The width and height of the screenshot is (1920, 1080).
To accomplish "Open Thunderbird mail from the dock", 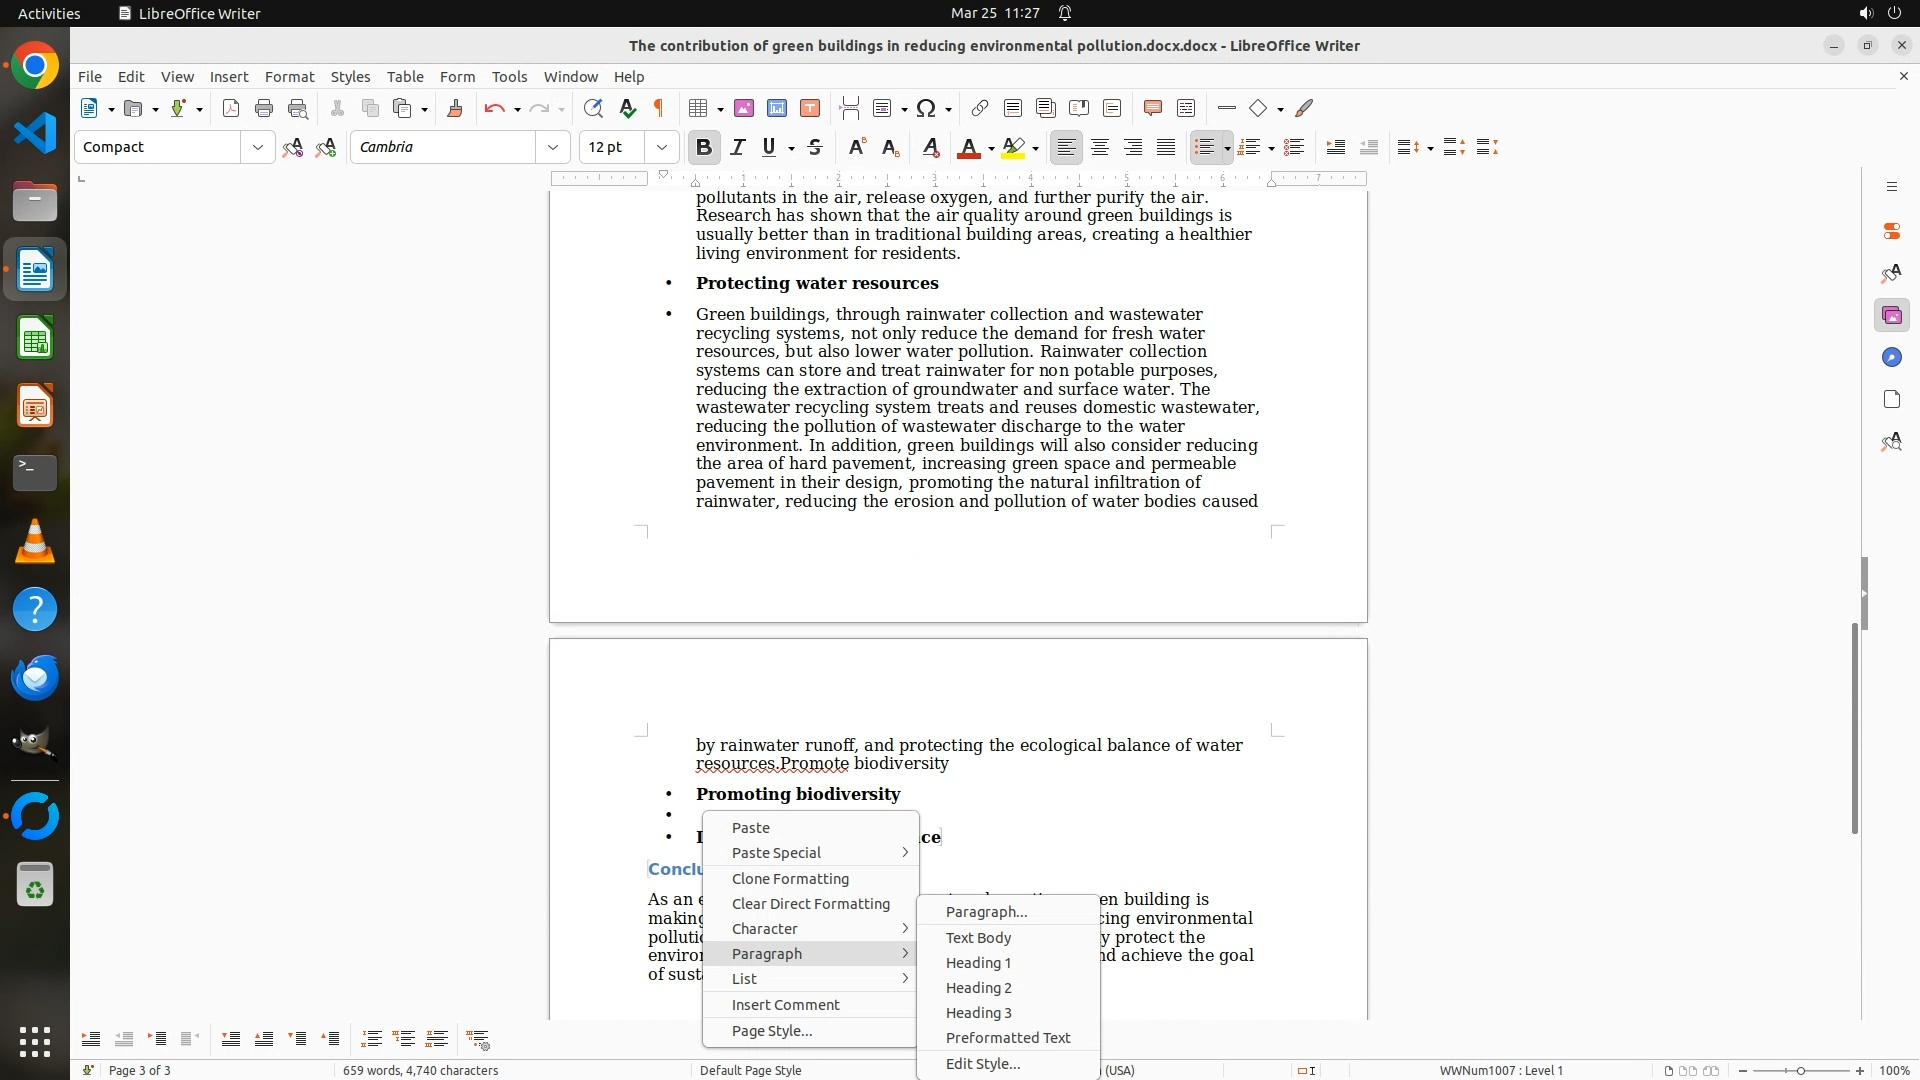I will tap(35, 678).
